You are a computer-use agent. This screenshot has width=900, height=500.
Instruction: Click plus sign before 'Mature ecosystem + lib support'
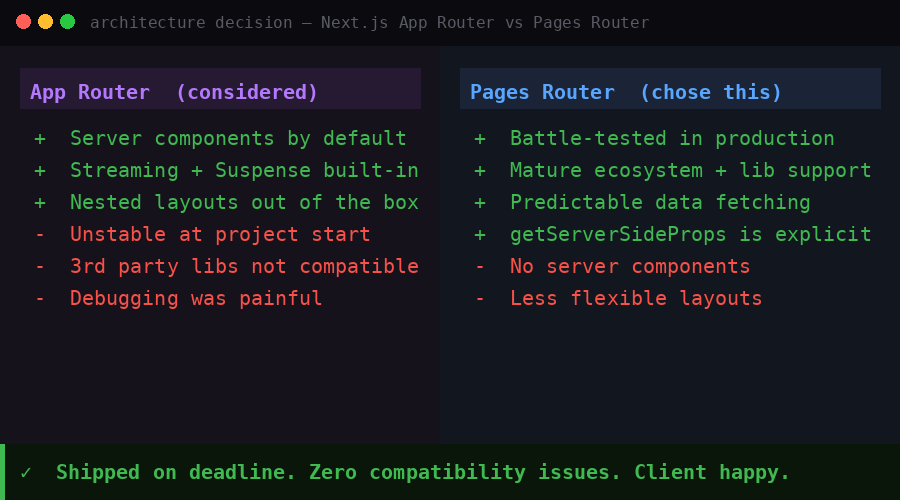[480, 171]
